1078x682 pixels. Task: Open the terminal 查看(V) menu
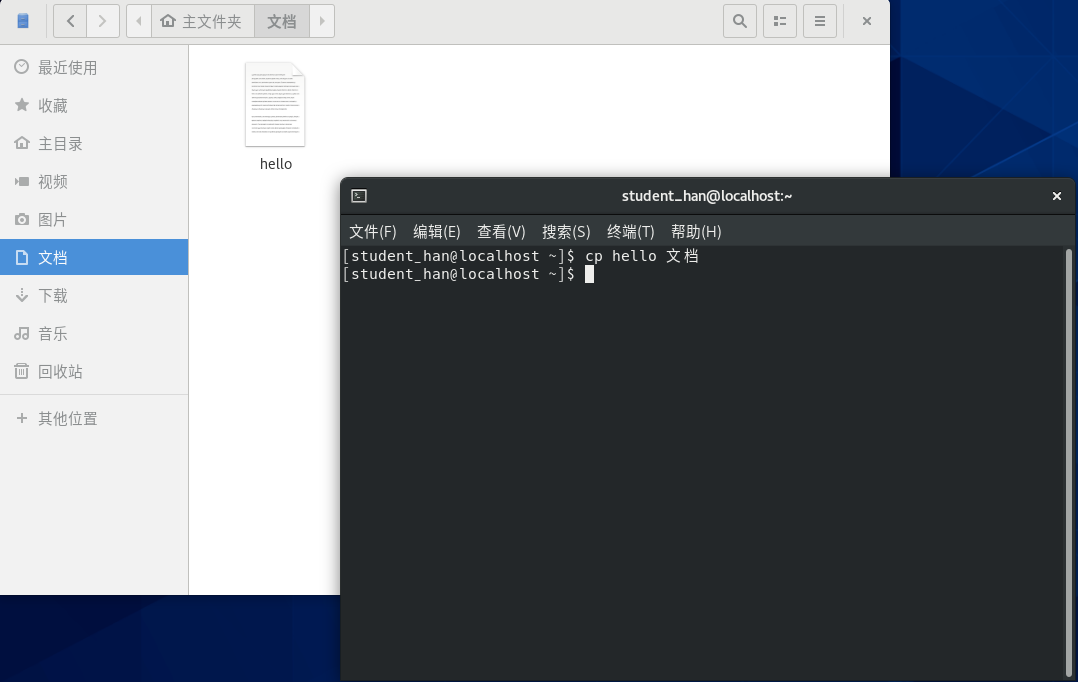(501, 232)
